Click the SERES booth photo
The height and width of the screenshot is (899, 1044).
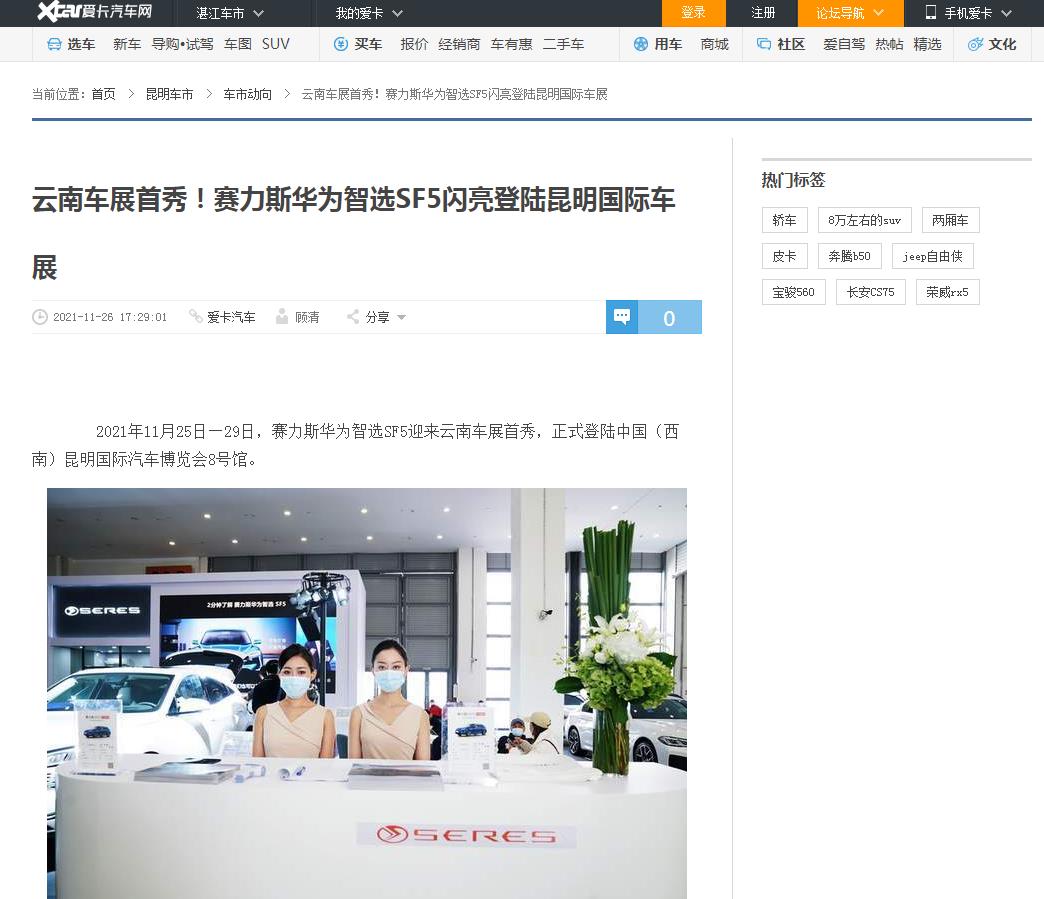[x=367, y=693]
